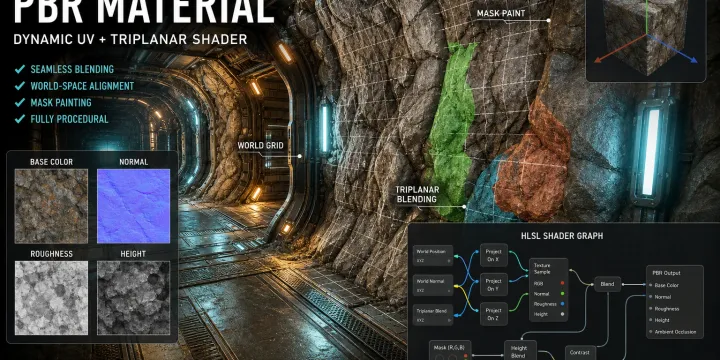This screenshot has width=720, height=360.
Task: Click the checkmark beside Mask Painting
Action: (20, 102)
